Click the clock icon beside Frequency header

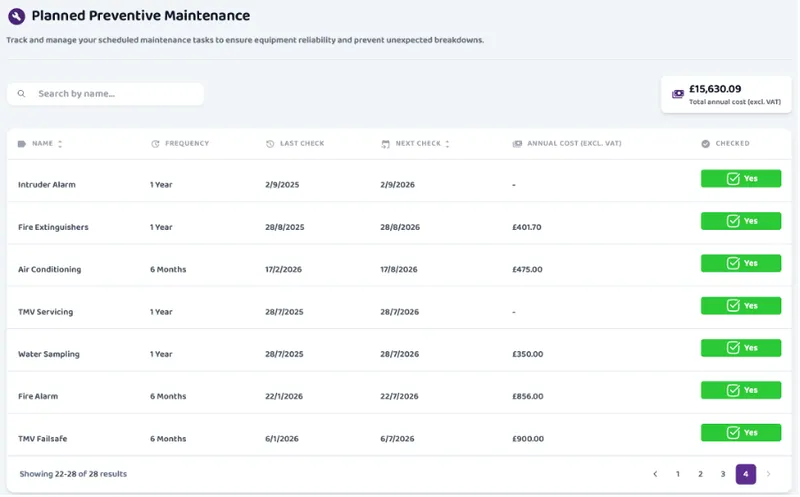coord(155,144)
